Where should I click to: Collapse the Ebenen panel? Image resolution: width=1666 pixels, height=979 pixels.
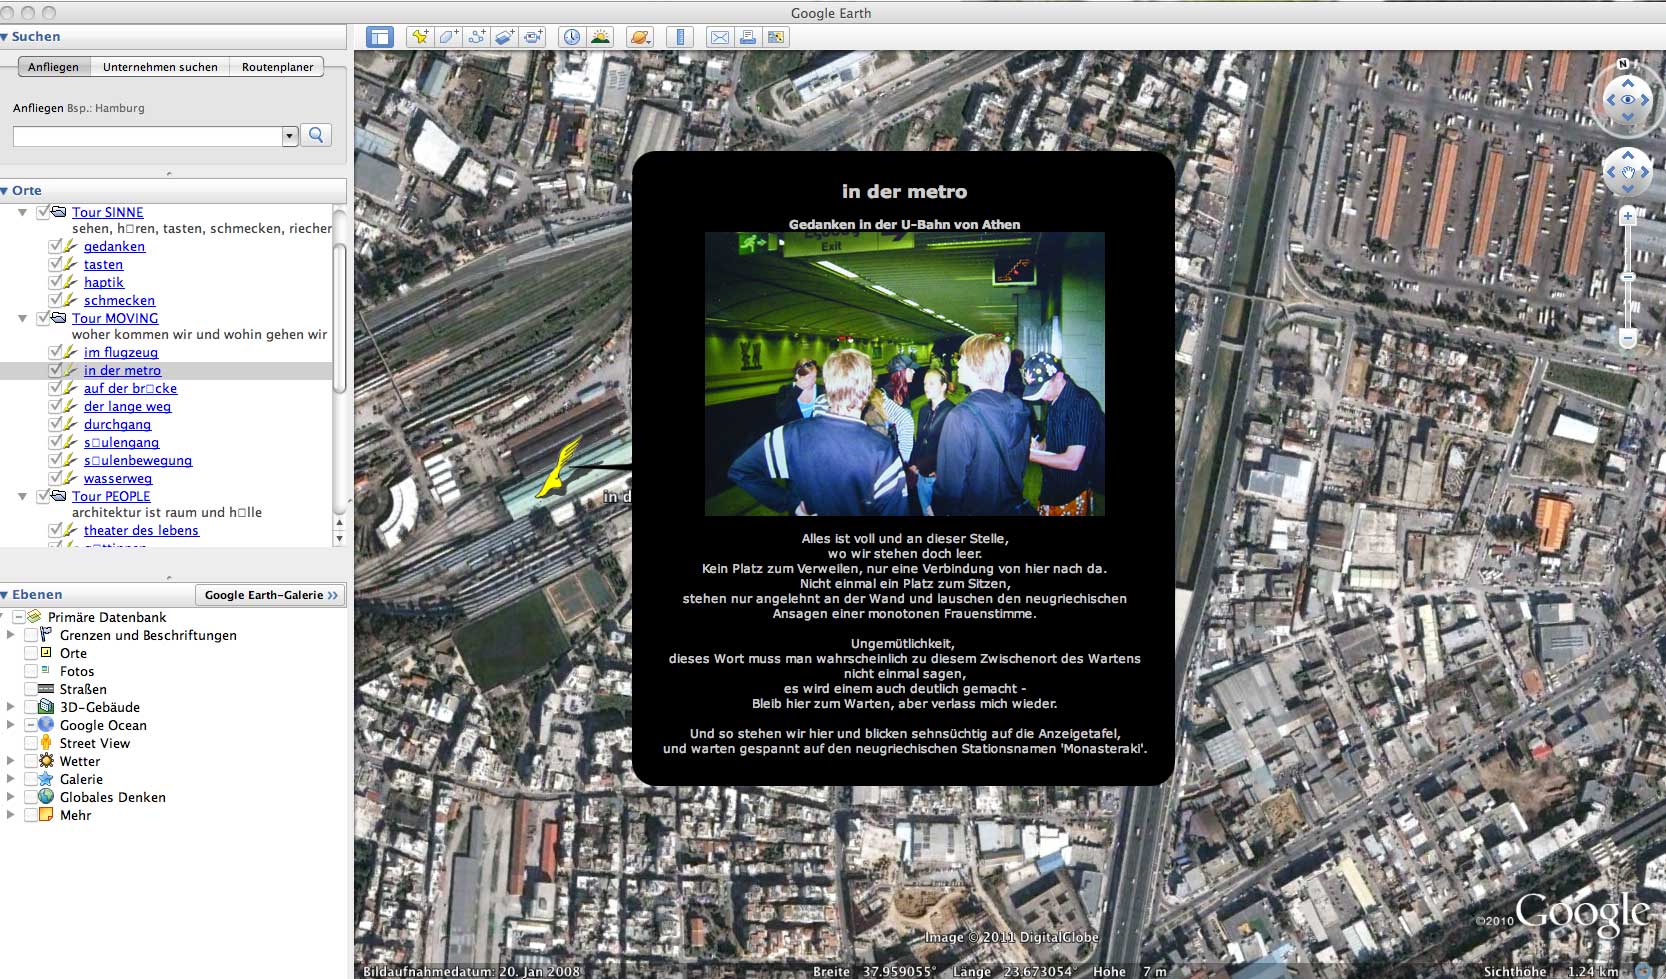5,594
